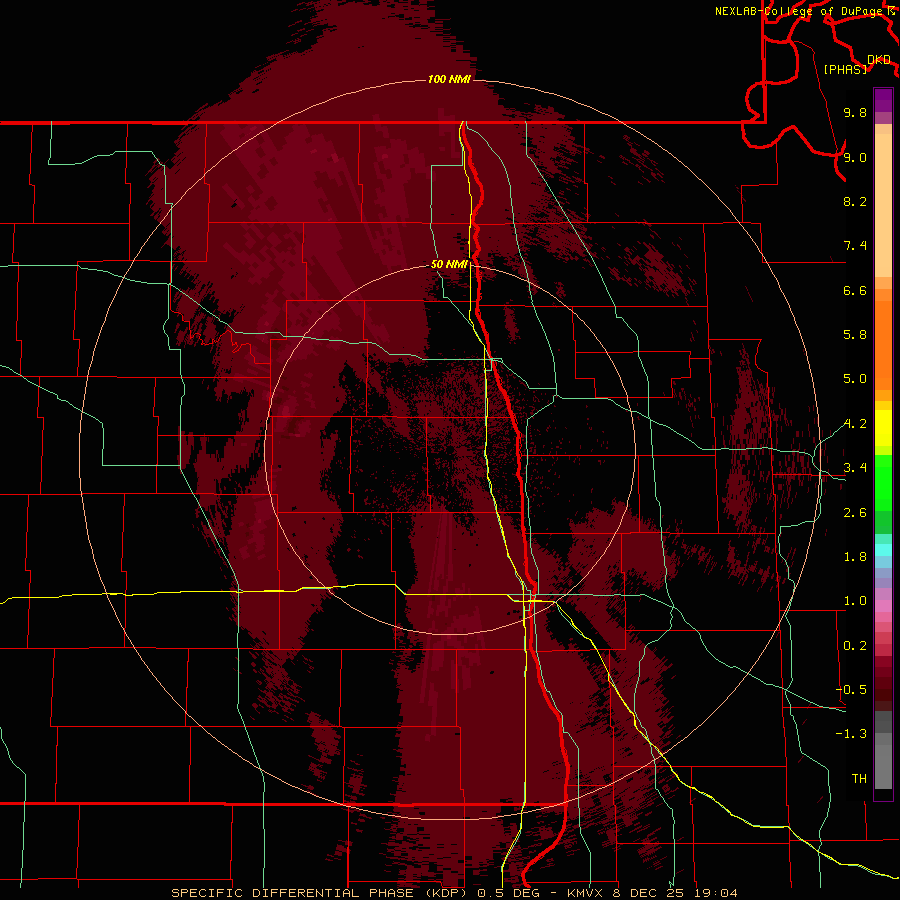Click the 4.2 value on the color scale
Viewport: 900px width, 900px height.
tap(855, 424)
